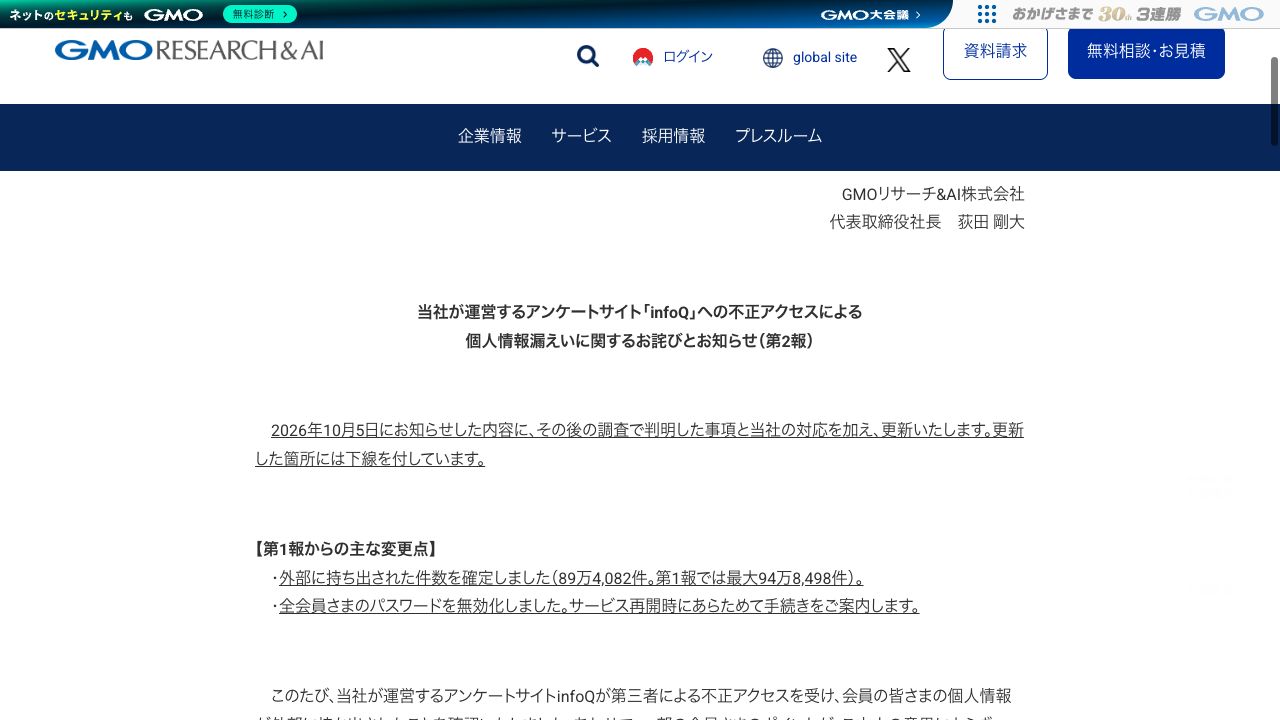The width and height of the screenshot is (1280, 720).
Task: Open the GMO大会議 banner link
Action: [871, 14]
